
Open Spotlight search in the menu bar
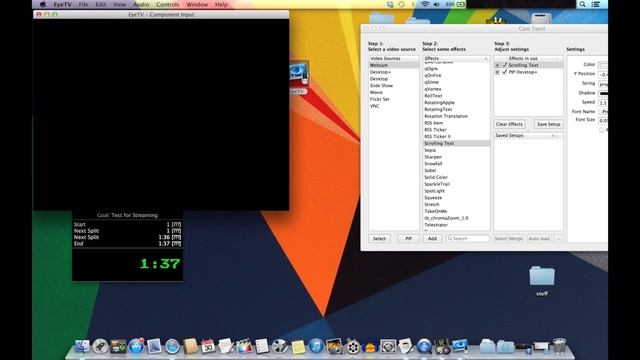point(582,4)
